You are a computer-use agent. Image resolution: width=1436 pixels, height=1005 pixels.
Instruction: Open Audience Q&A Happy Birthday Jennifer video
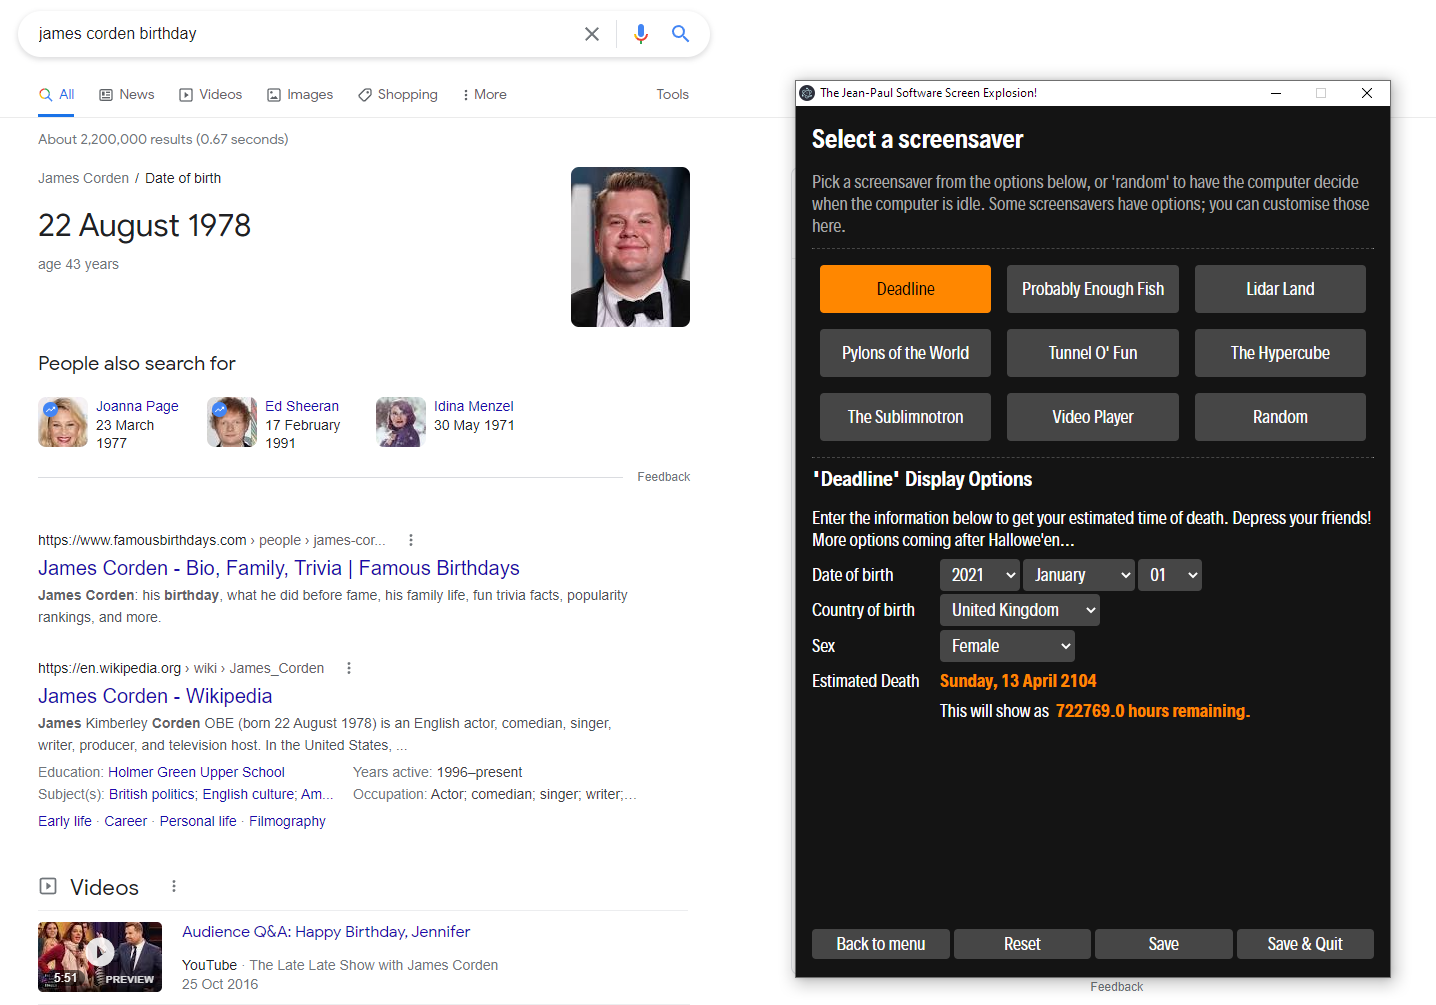click(x=326, y=932)
